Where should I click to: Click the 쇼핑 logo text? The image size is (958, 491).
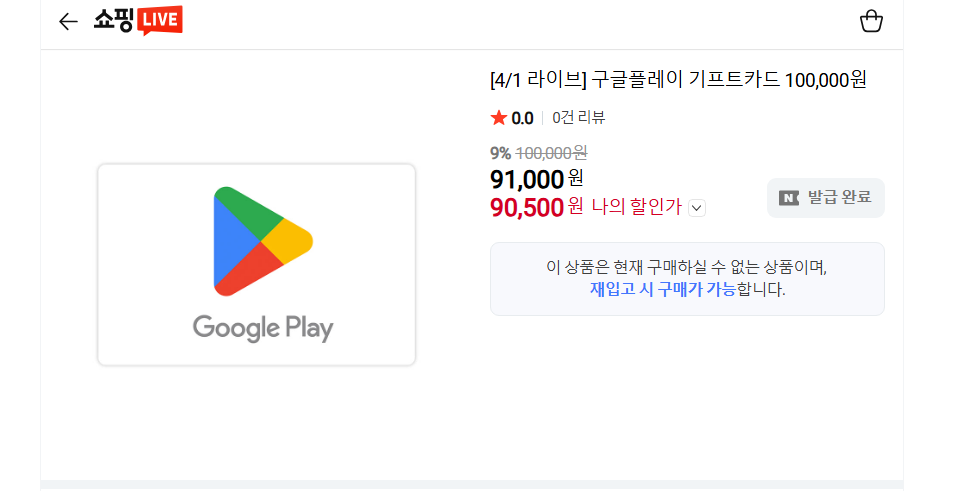click(x=113, y=21)
